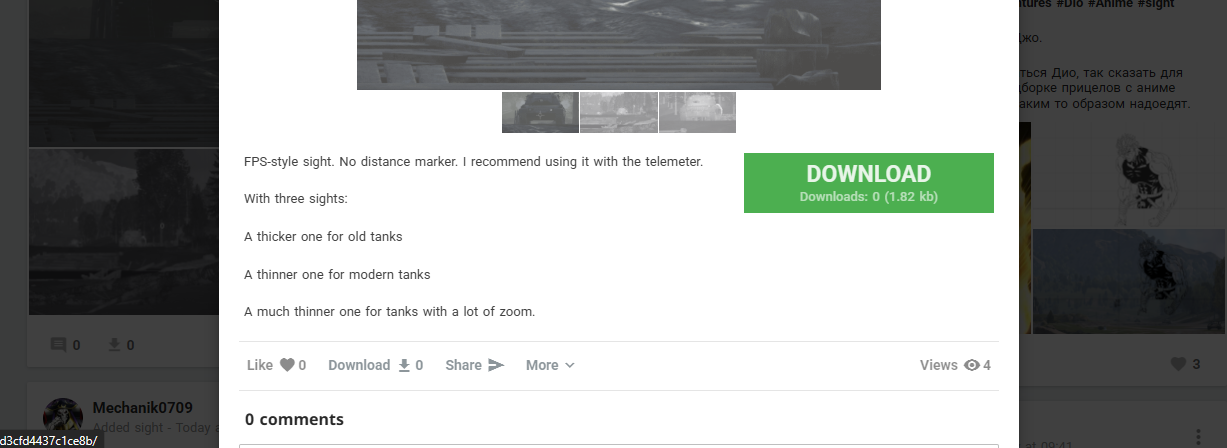
Task: Click the heart icon with 3 likes
Action: (x=1178, y=364)
